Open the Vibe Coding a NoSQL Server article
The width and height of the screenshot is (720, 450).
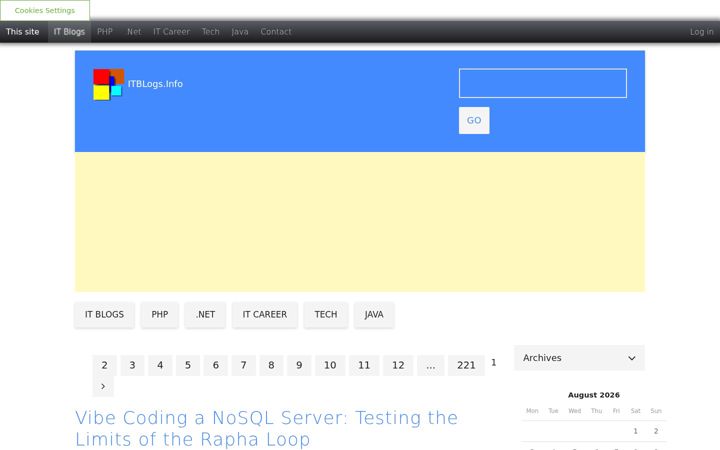(267, 428)
